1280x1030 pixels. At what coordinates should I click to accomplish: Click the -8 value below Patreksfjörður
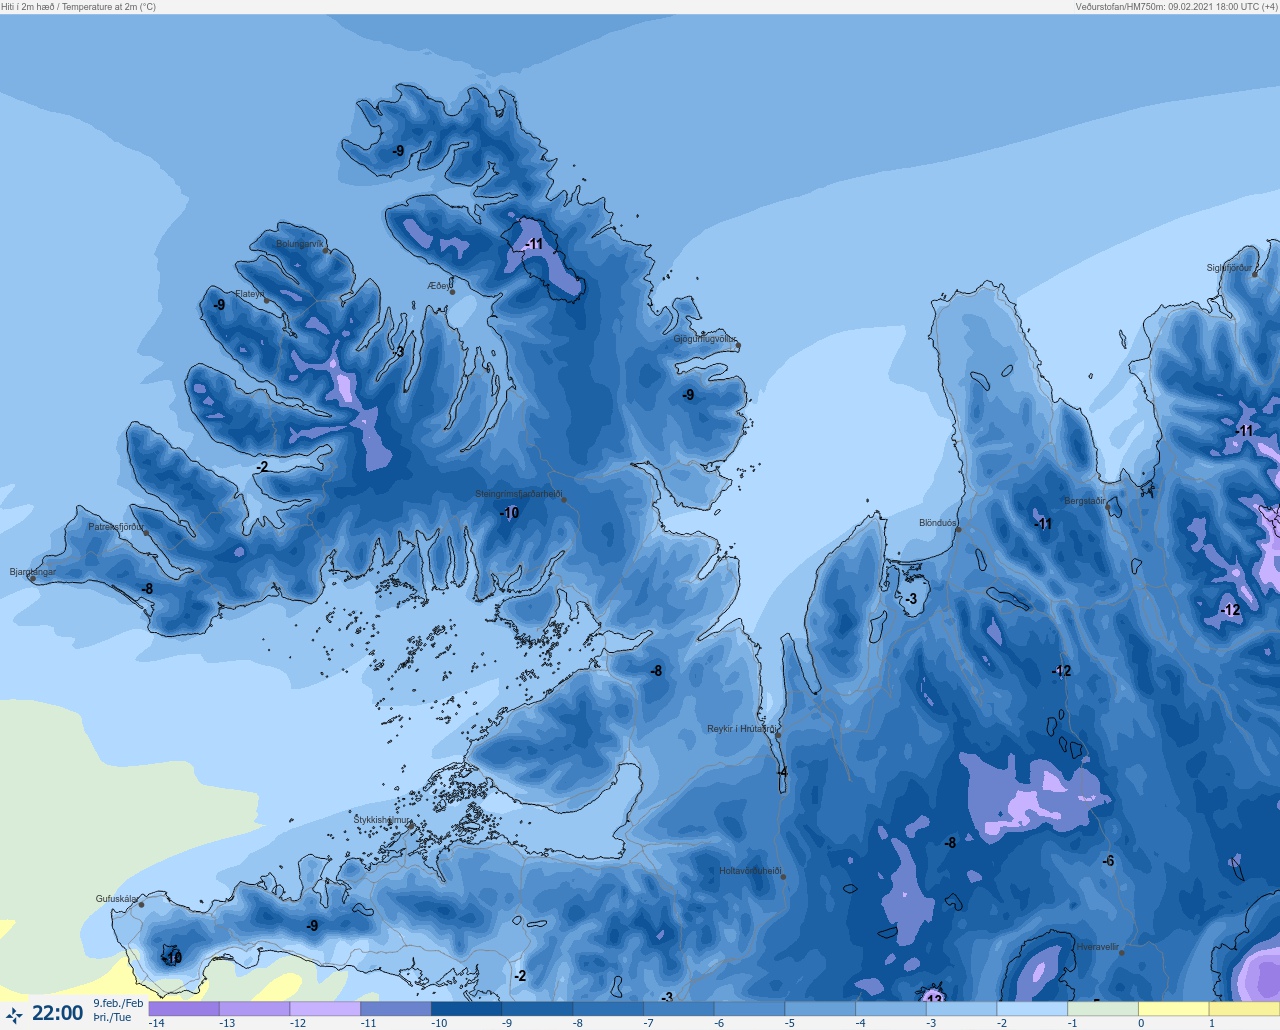pyautogui.click(x=148, y=589)
